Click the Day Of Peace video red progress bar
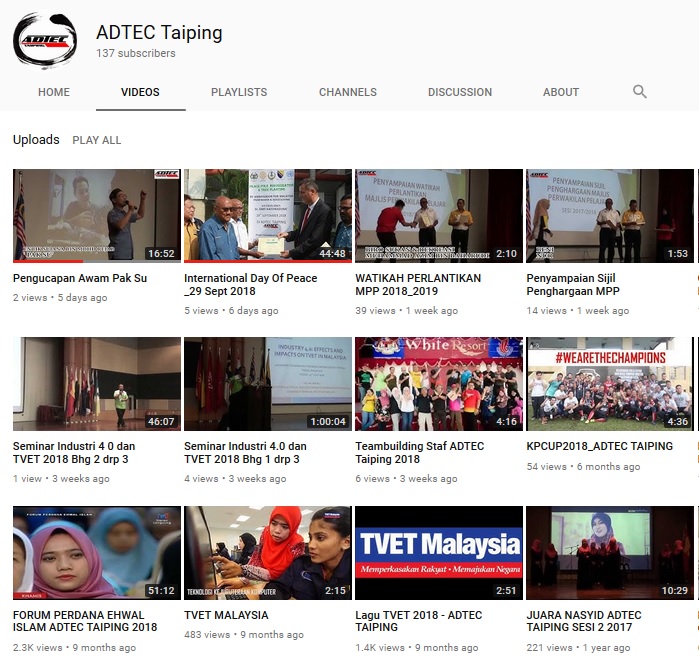699x657 pixels. pyautogui.click(x=268, y=261)
